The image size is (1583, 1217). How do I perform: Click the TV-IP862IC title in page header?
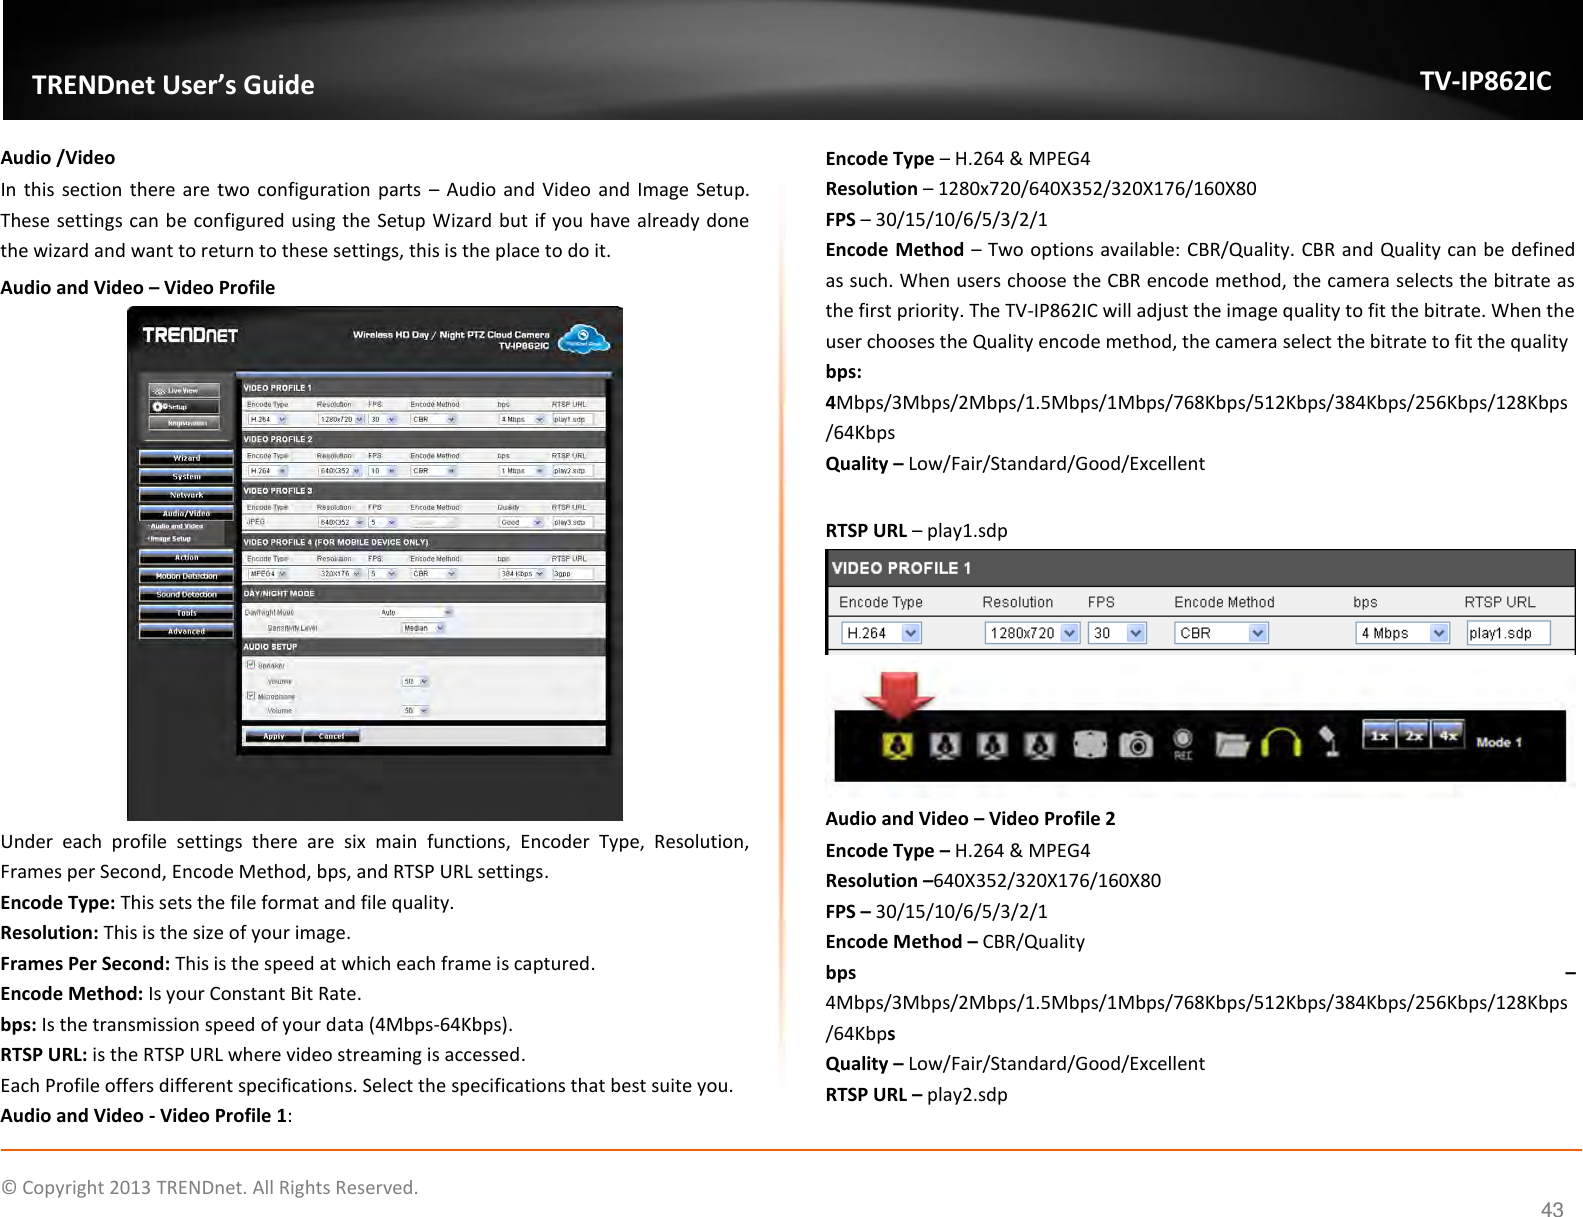[1486, 81]
